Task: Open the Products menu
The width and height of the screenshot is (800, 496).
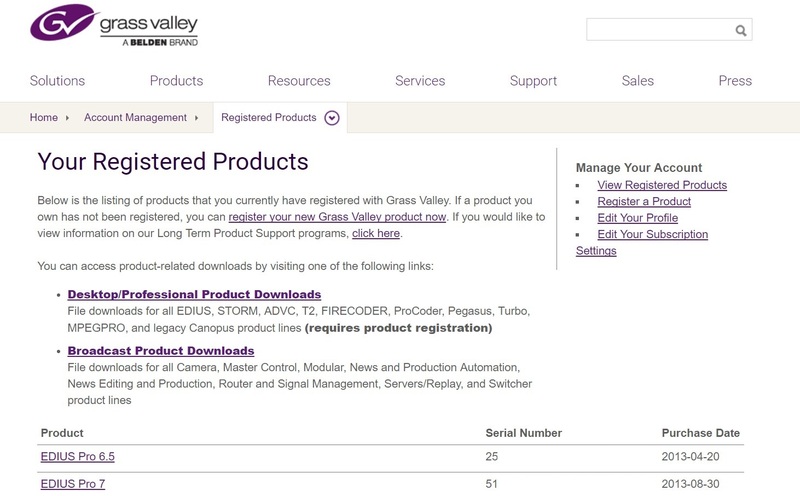Action: pyautogui.click(x=176, y=81)
